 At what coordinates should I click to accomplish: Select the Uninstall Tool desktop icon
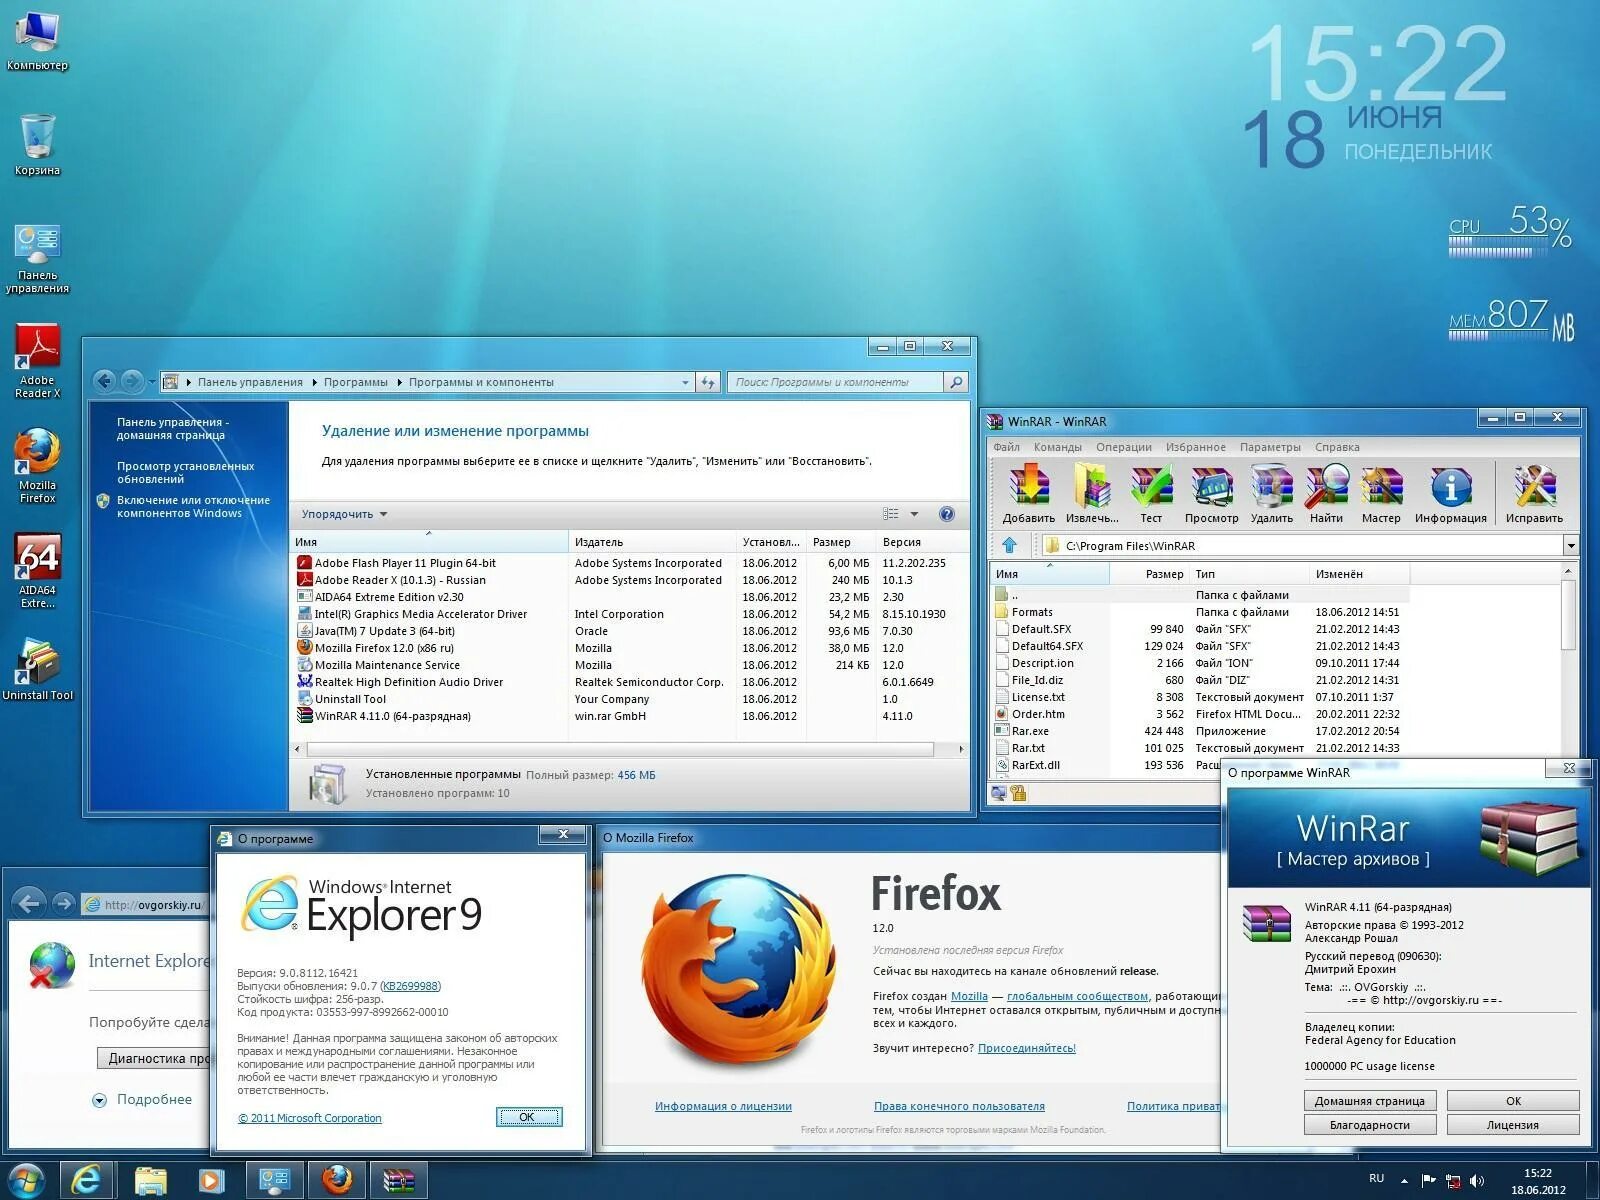[x=37, y=670]
